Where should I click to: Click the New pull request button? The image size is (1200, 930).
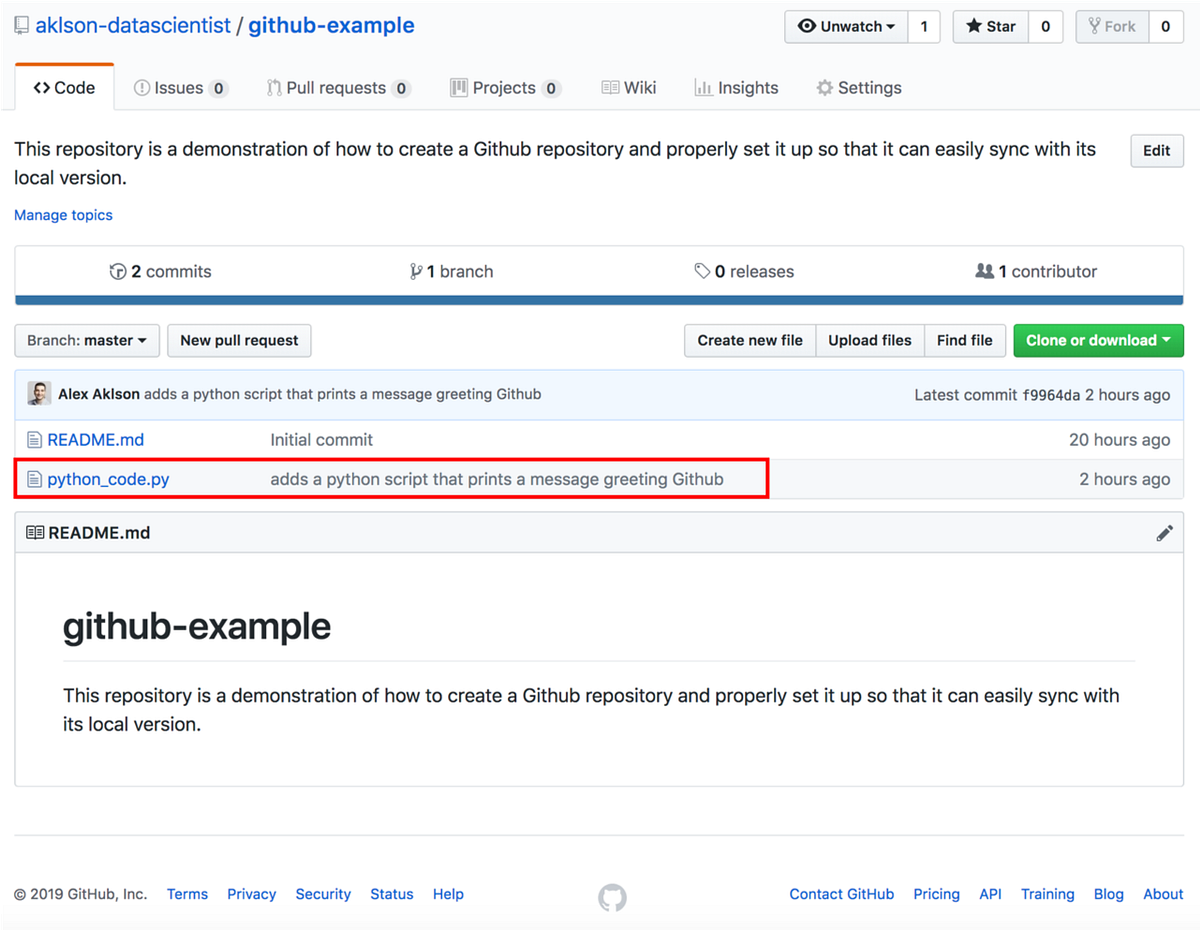[x=239, y=340]
